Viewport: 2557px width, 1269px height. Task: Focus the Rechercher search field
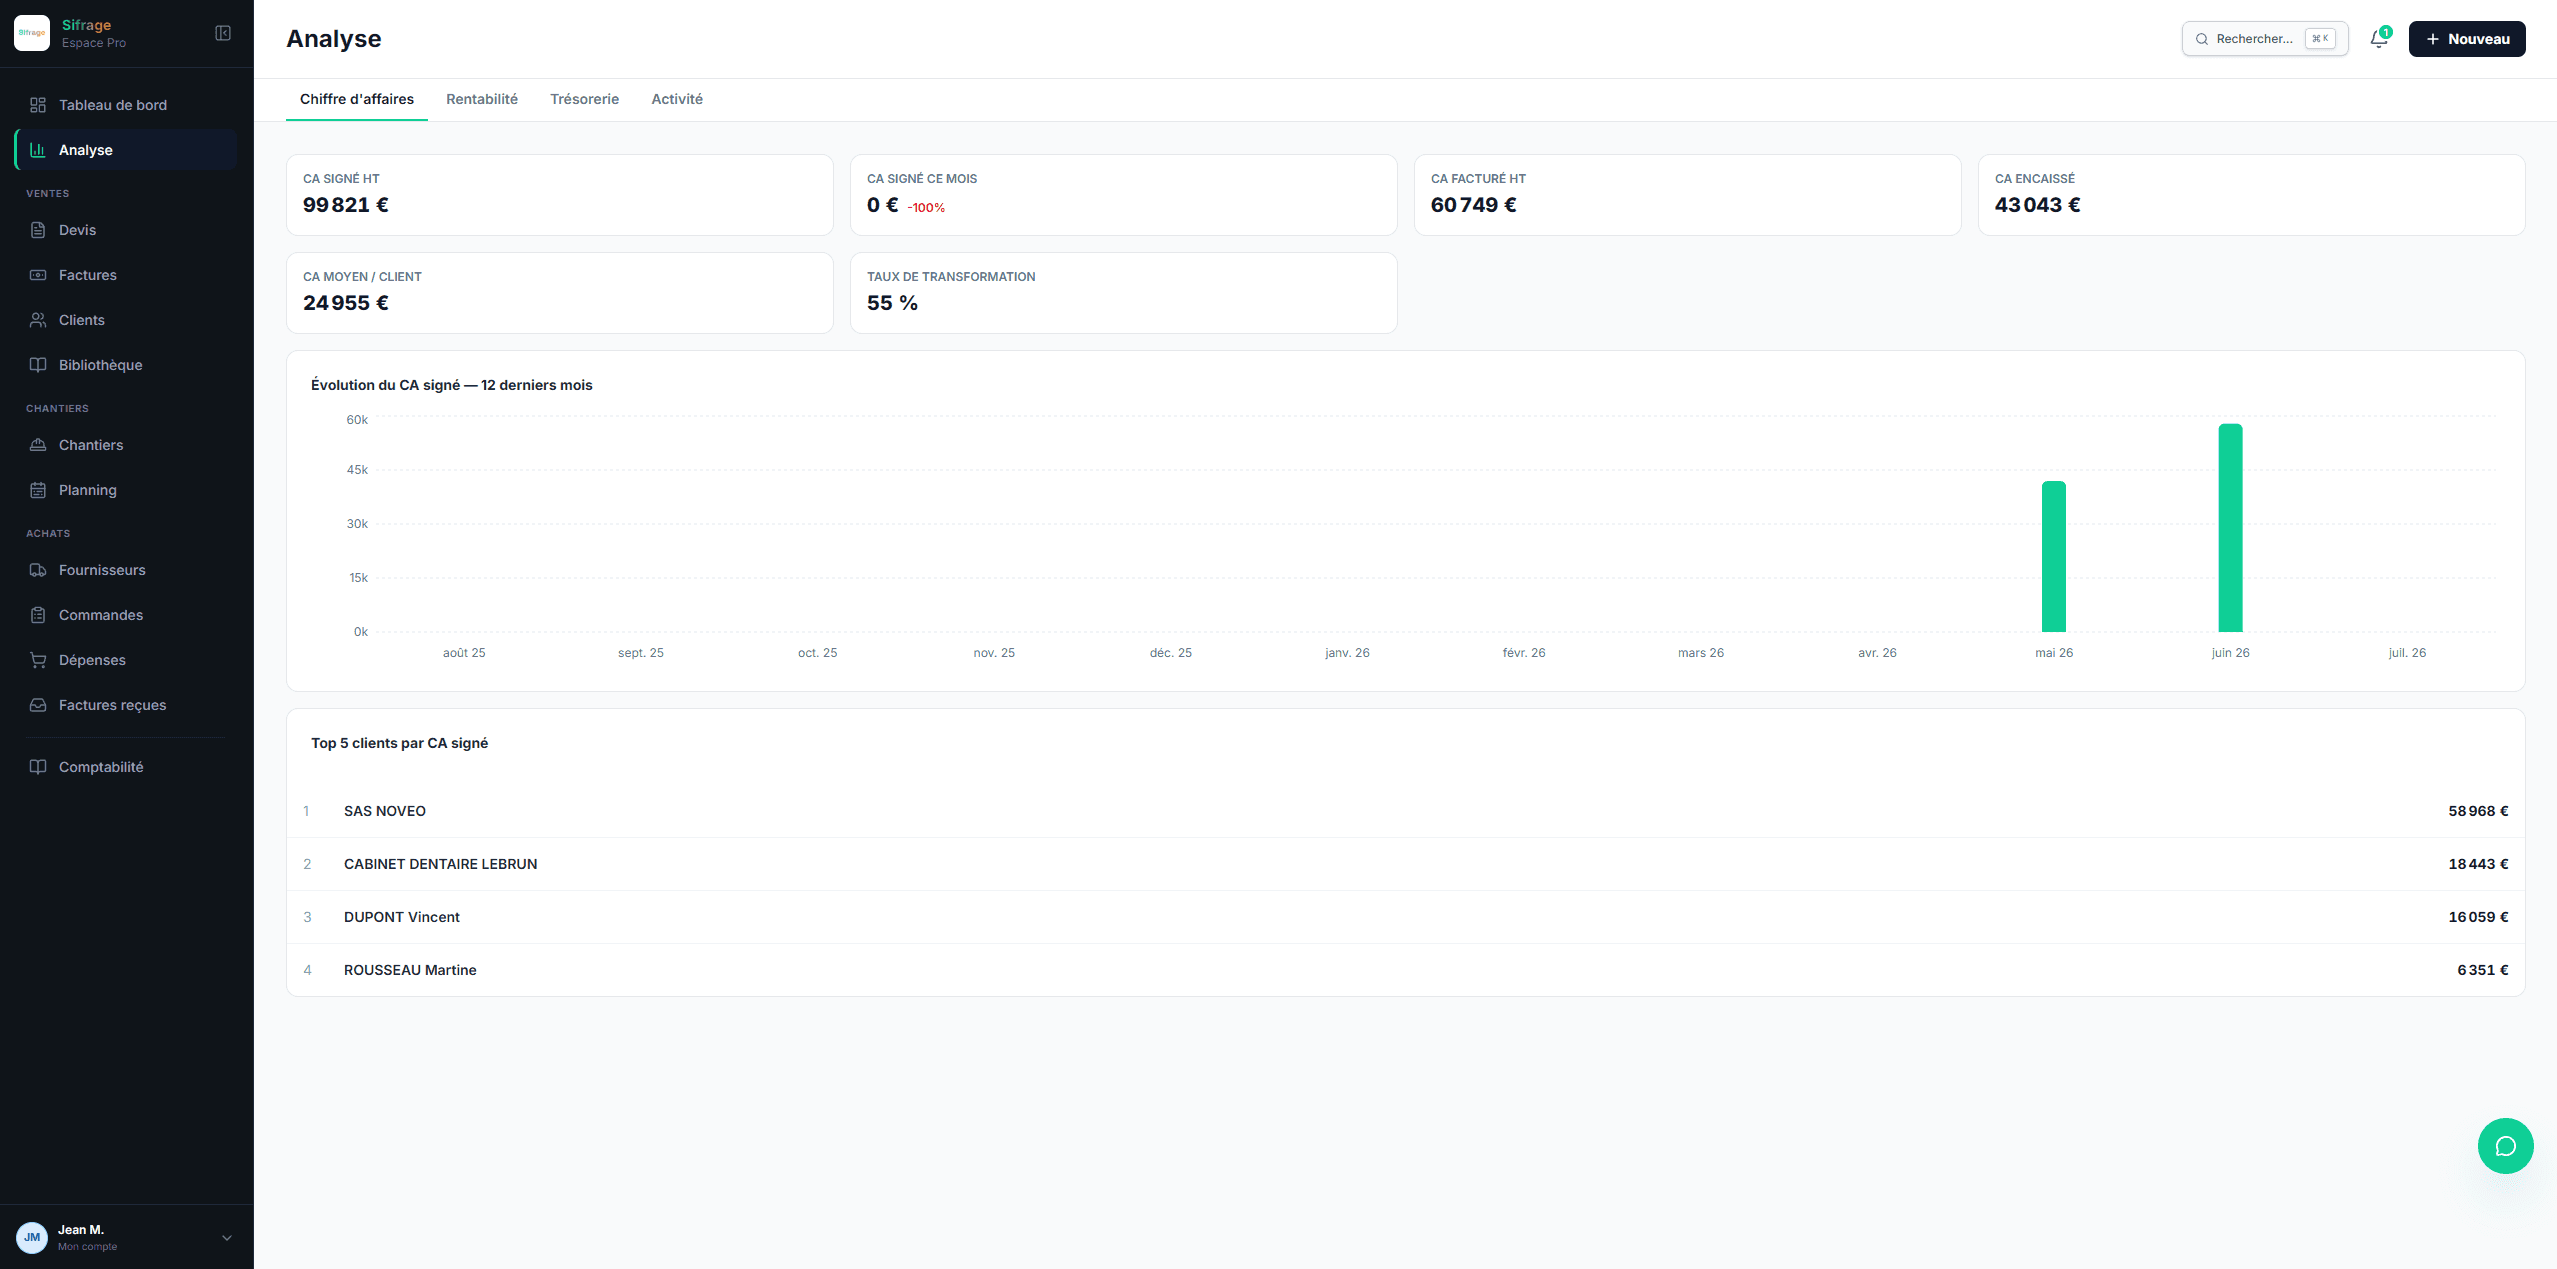(x=2264, y=39)
